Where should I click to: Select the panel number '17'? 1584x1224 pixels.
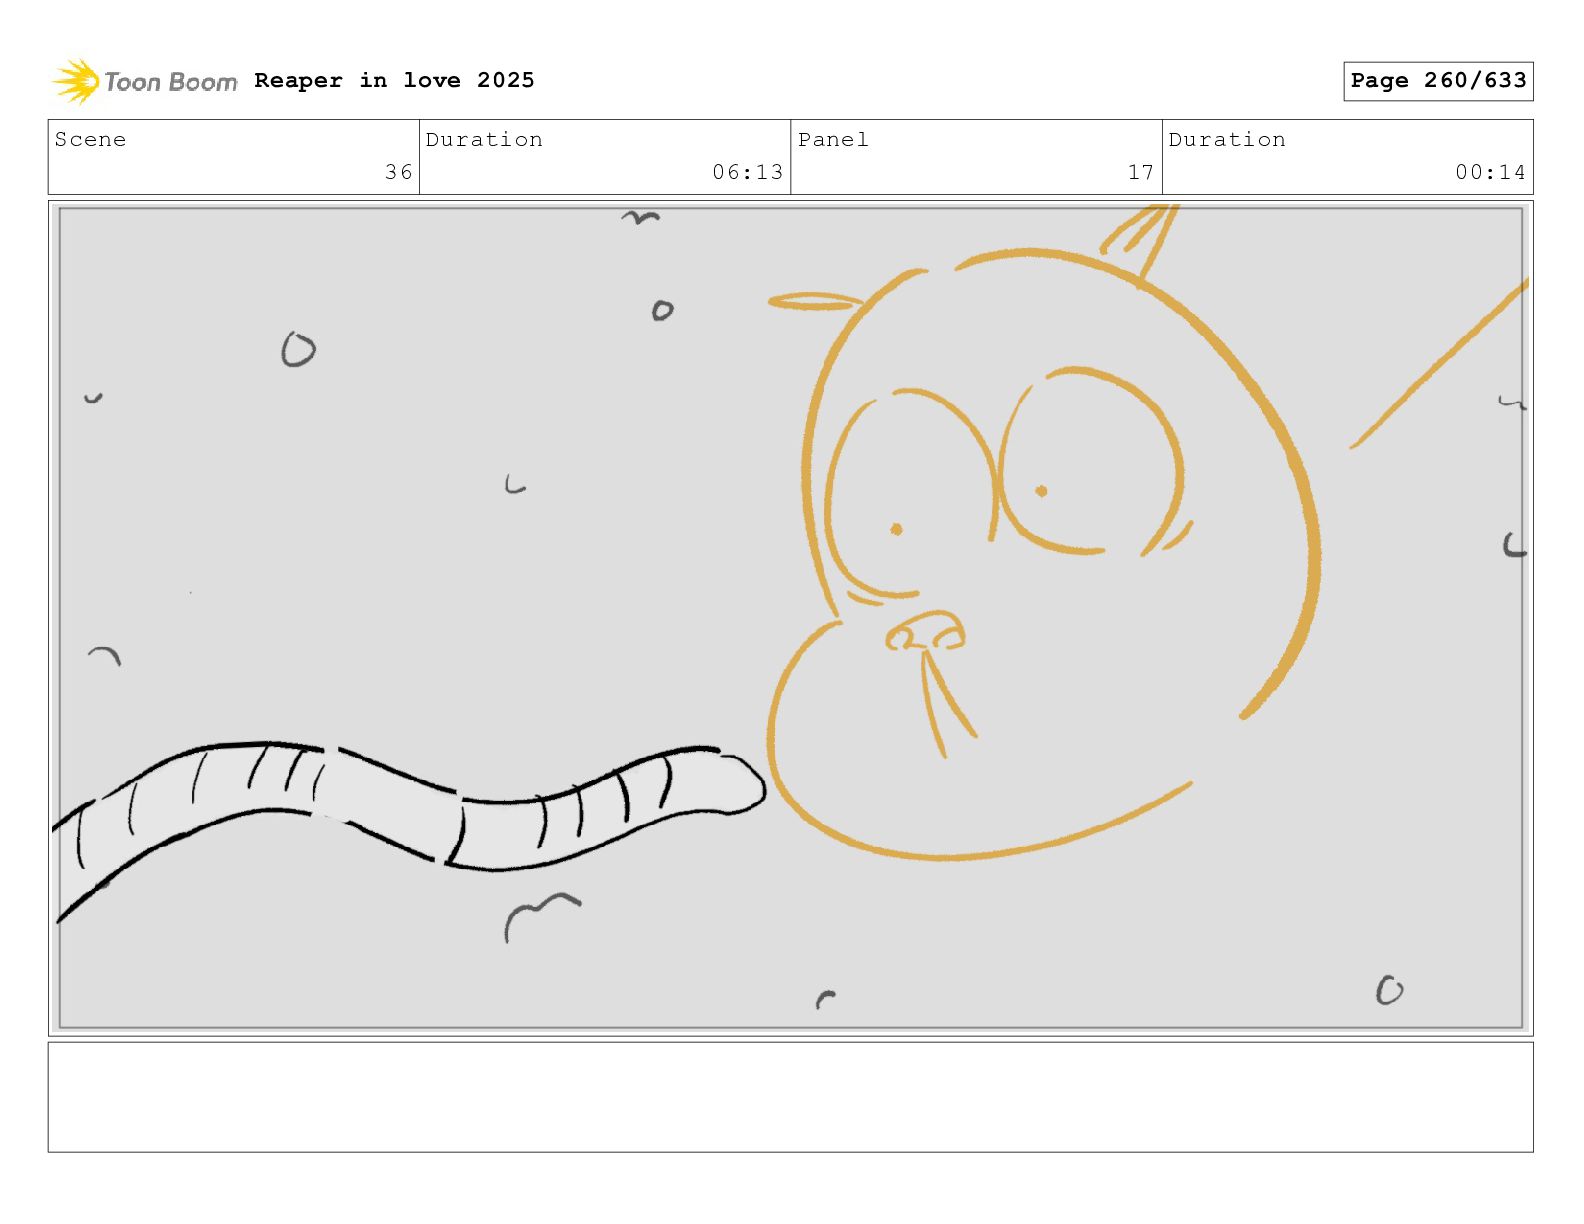(x=1141, y=172)
